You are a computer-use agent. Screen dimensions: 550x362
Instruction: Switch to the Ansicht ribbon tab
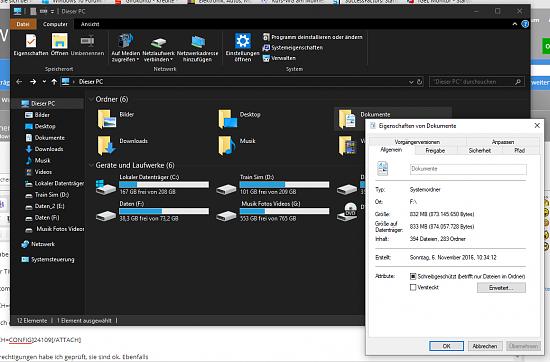(x=90, y=24)
